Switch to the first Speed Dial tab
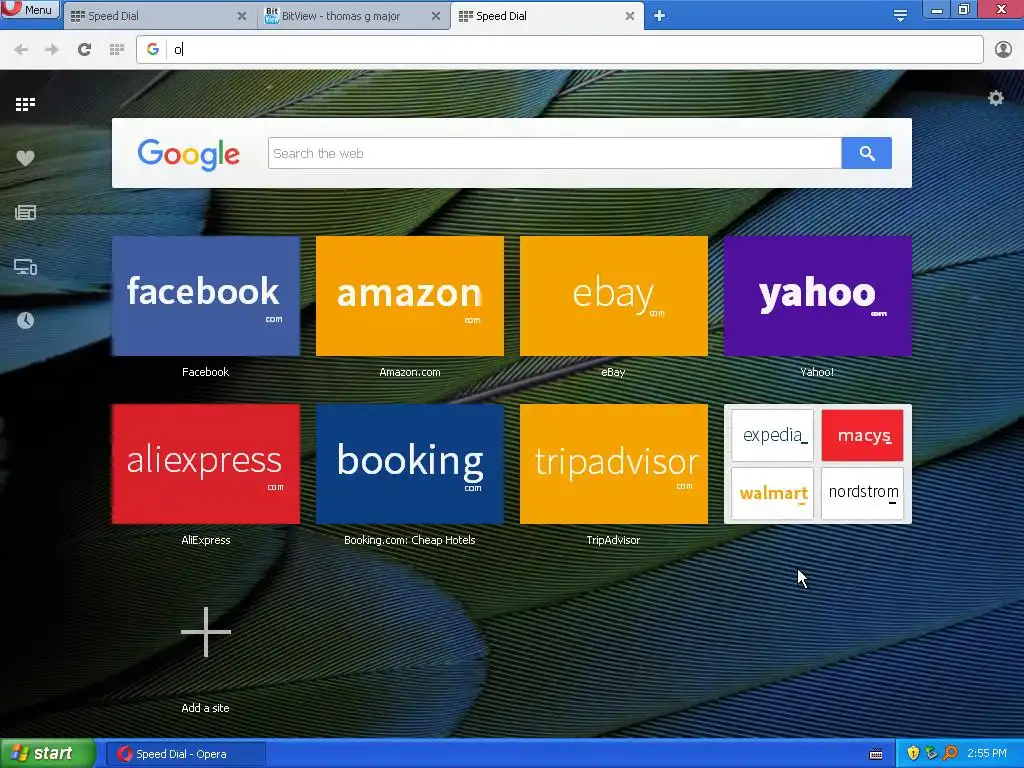Image resolution: width=1024 pixels, height=768 pixels. [x=159, y=16]
